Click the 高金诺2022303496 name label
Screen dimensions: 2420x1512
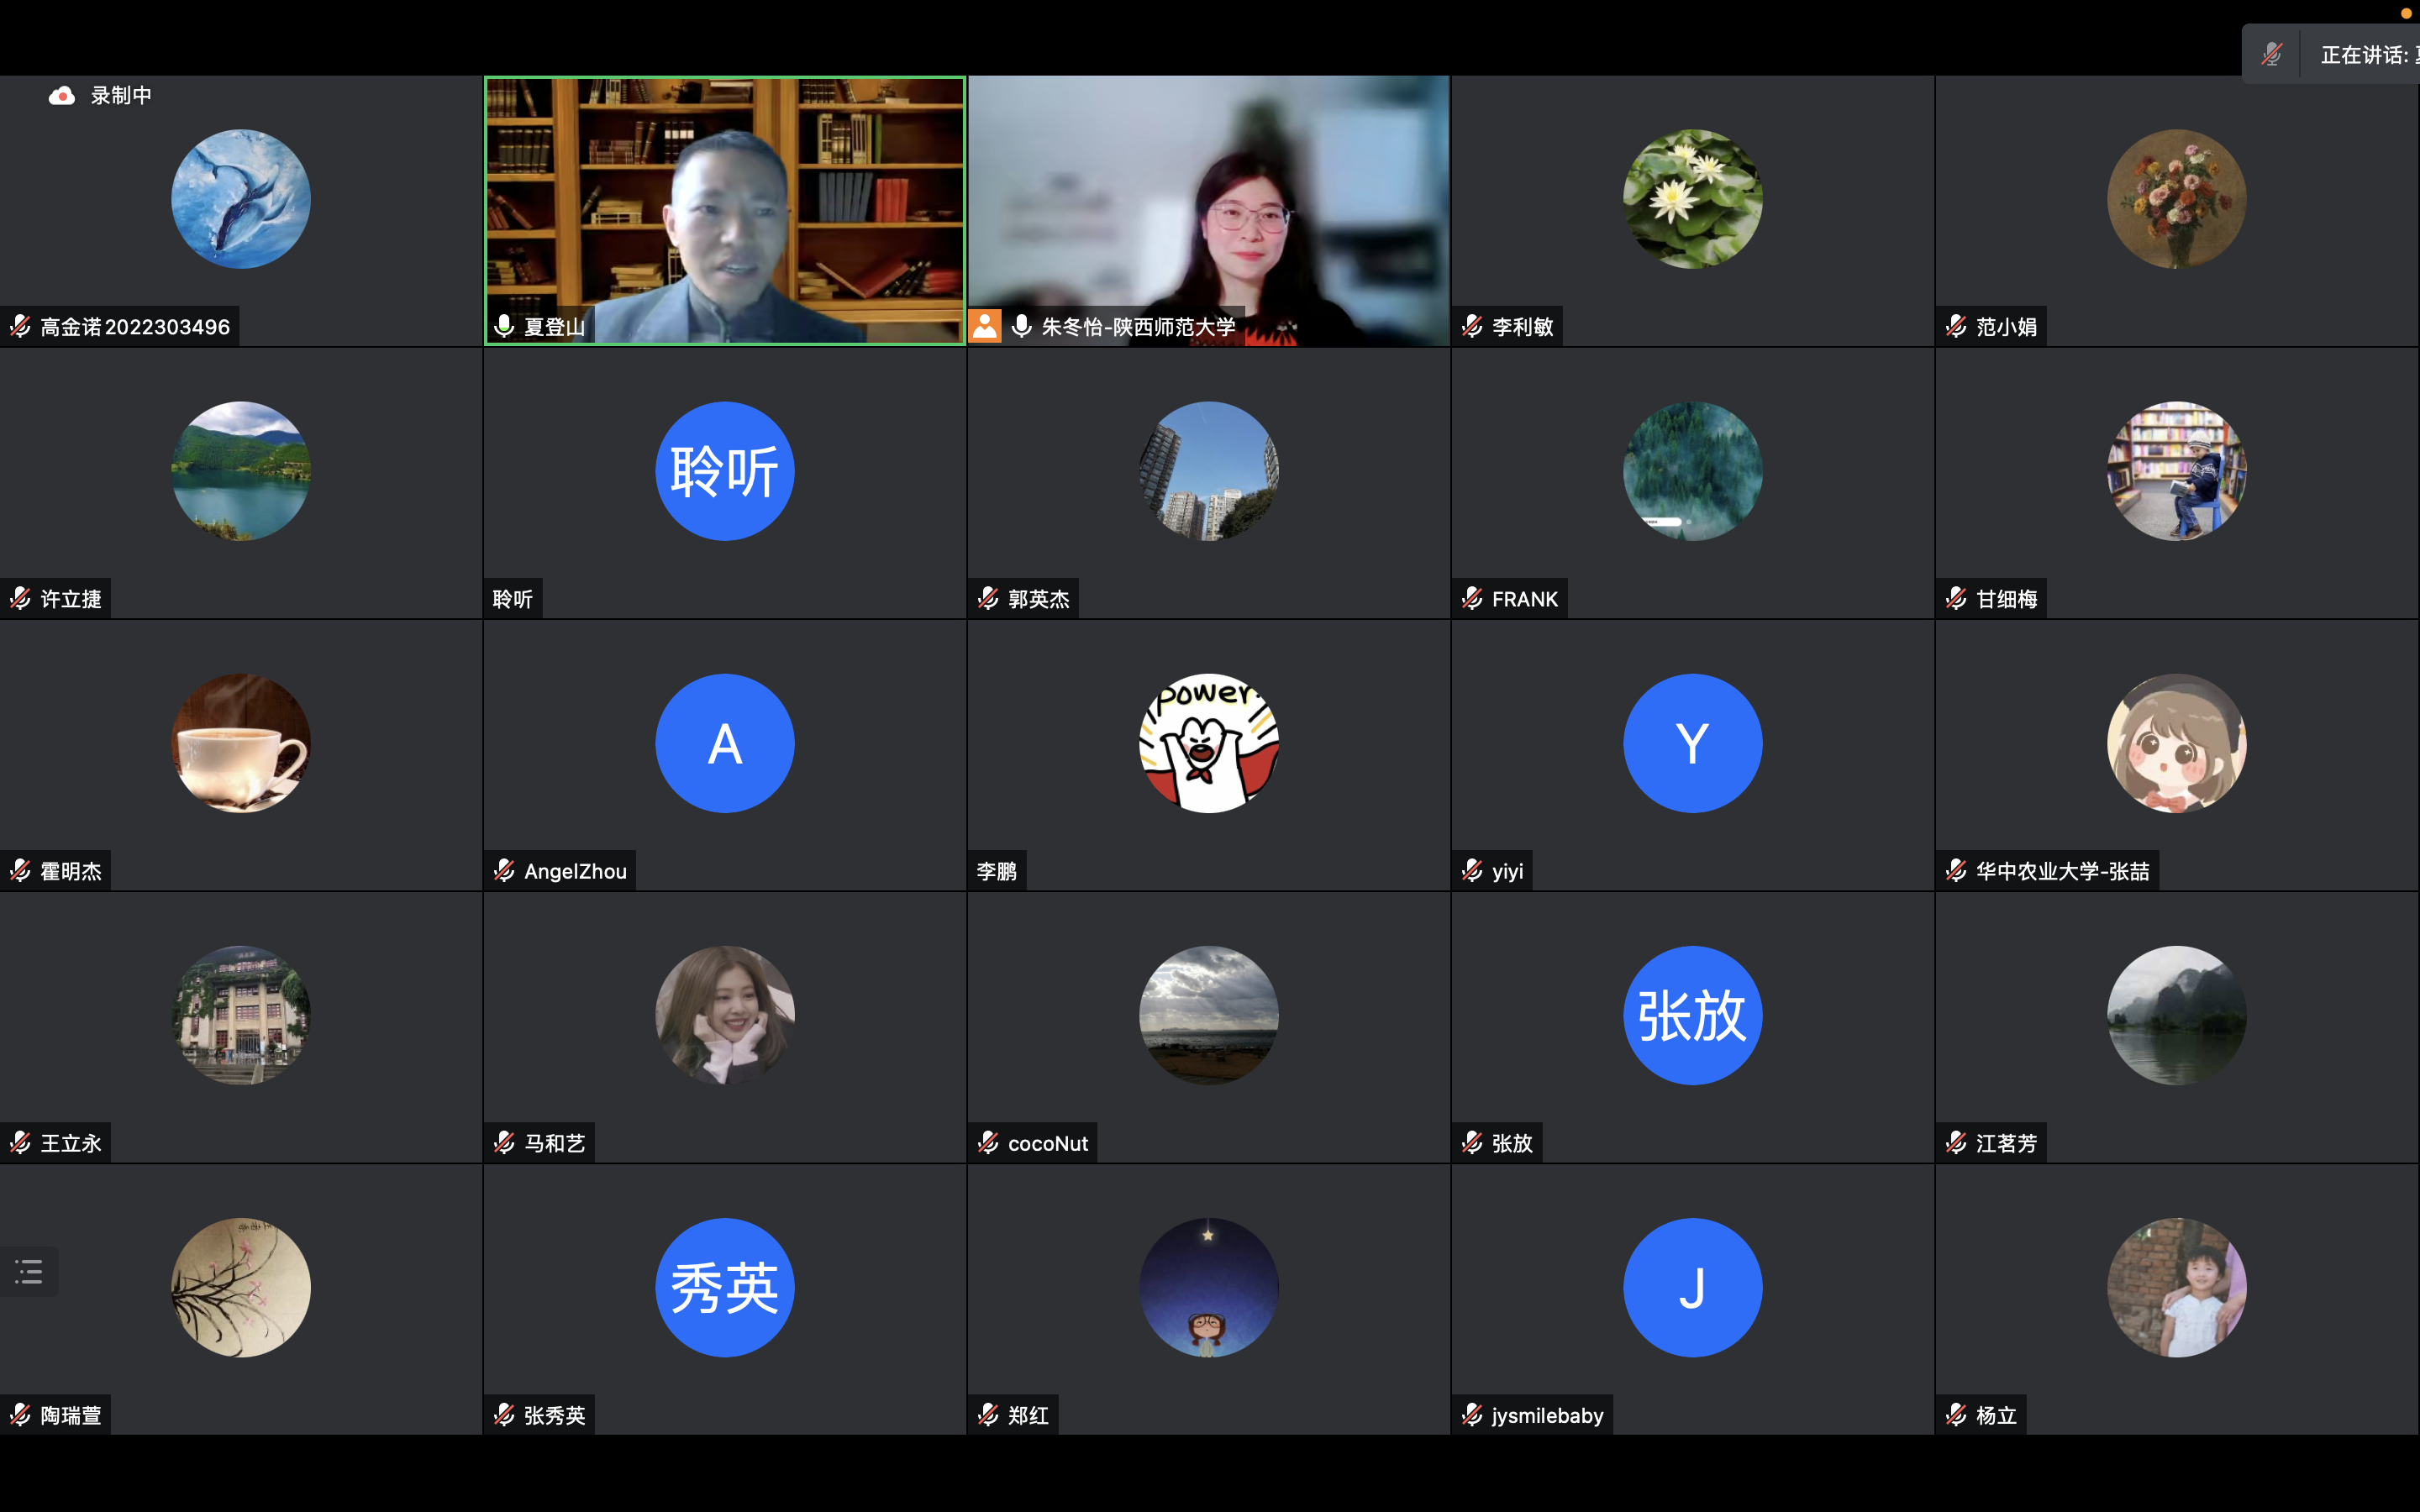[135, 327]
